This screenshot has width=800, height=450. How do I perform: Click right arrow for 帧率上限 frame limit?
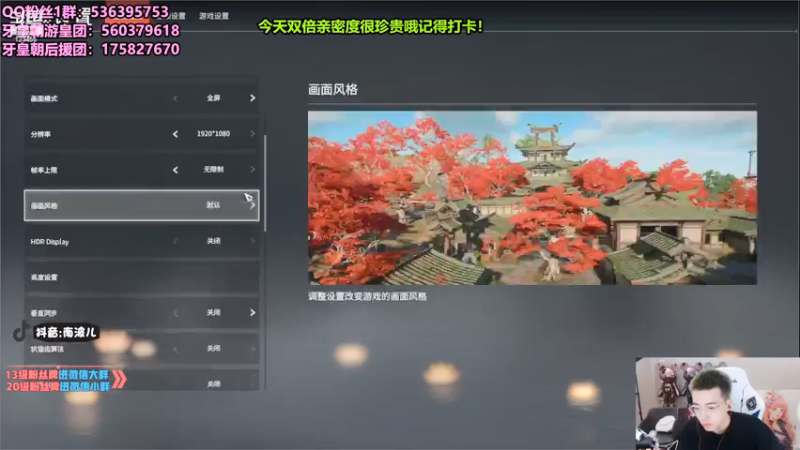click(x=253, y=169)
